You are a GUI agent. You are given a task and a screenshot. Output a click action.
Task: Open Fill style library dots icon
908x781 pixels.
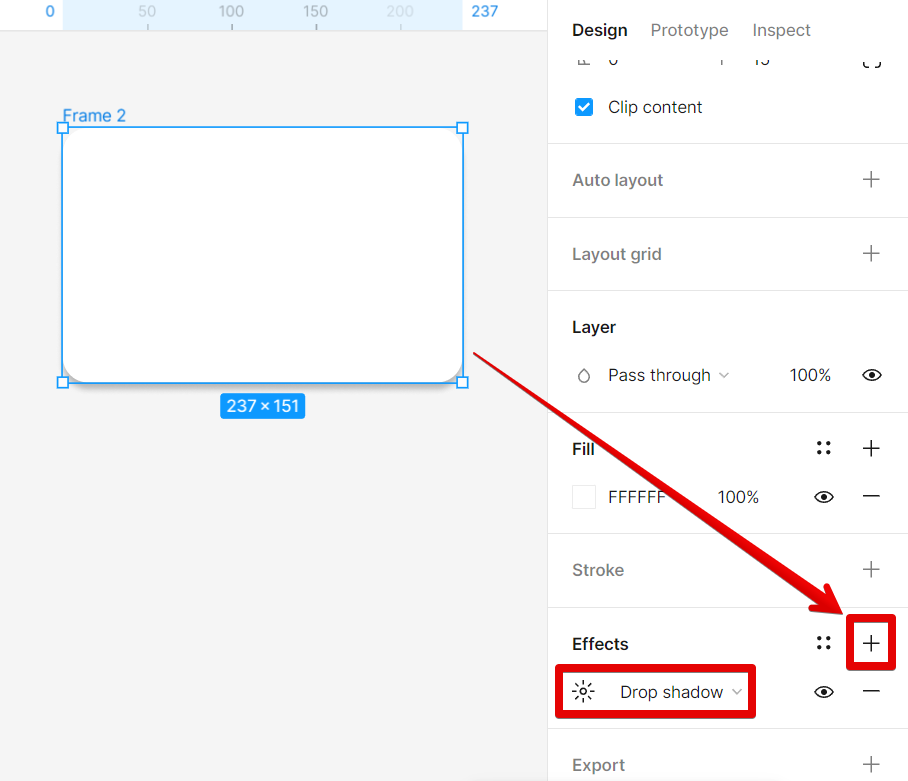[x=824, y=449]
